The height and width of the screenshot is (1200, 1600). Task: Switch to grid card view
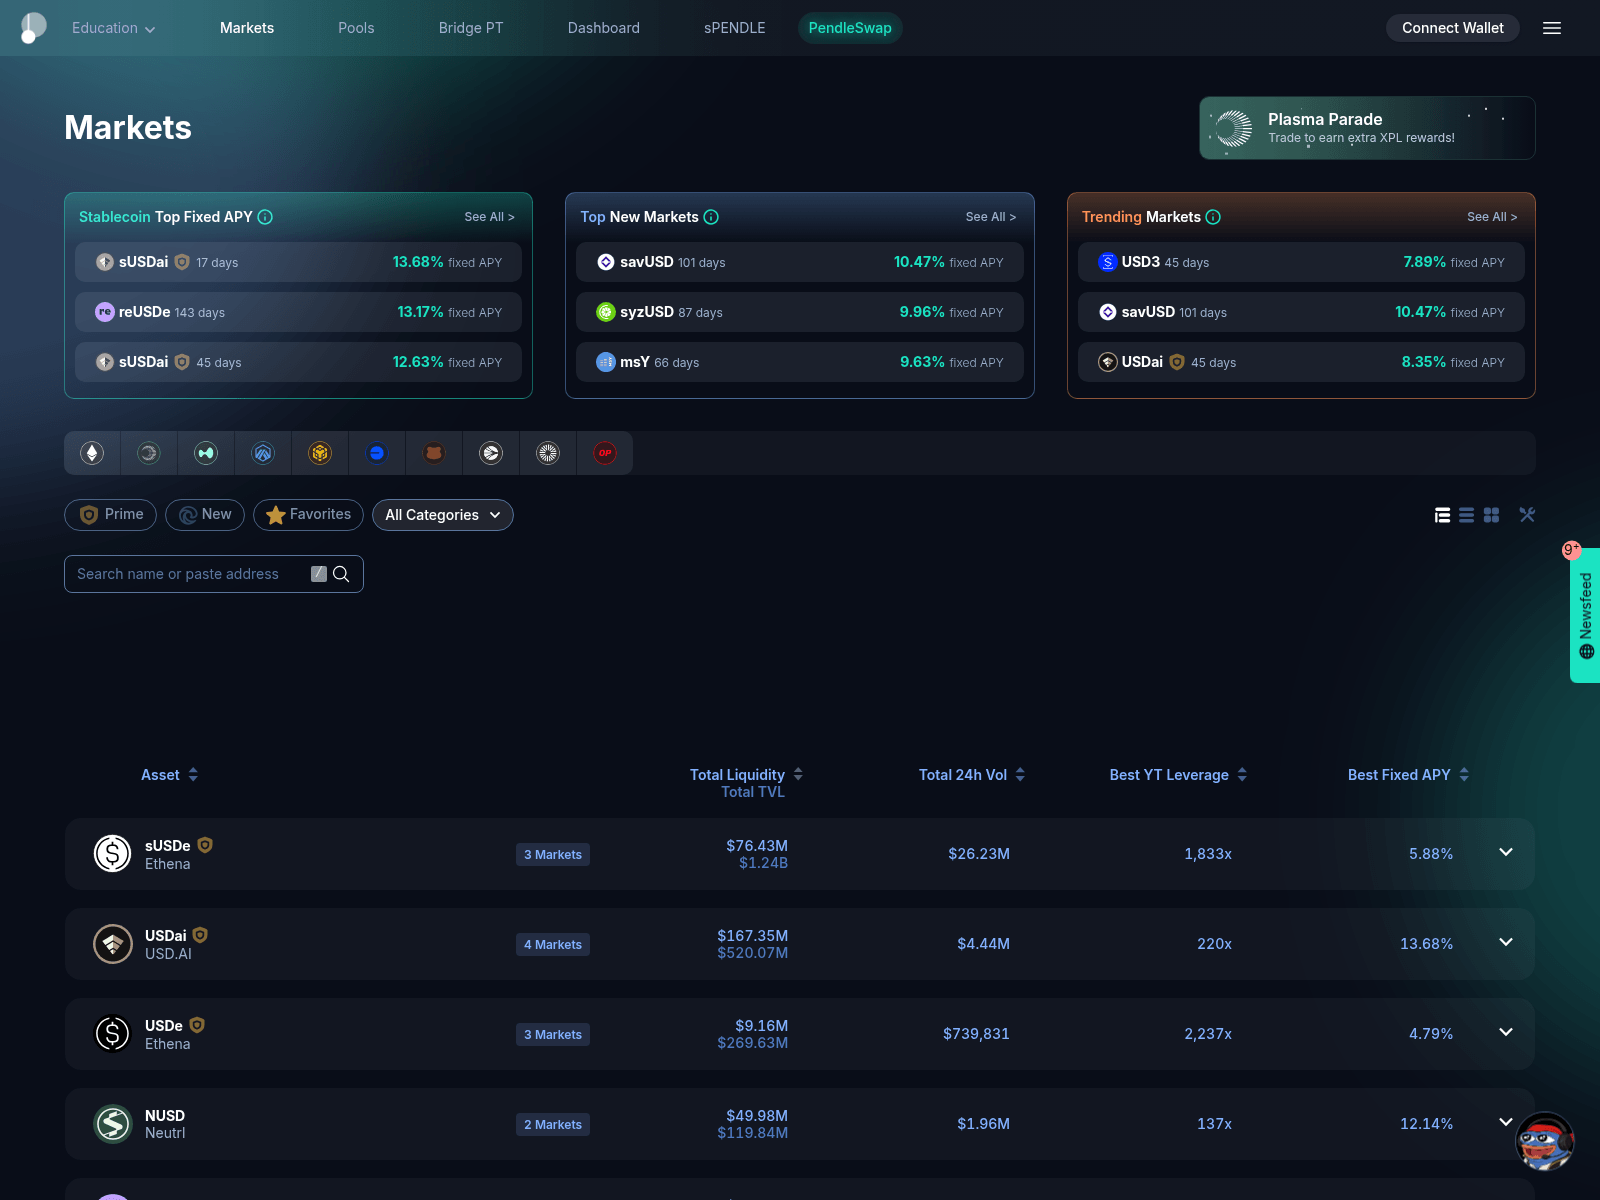(x=1491, y=515)
